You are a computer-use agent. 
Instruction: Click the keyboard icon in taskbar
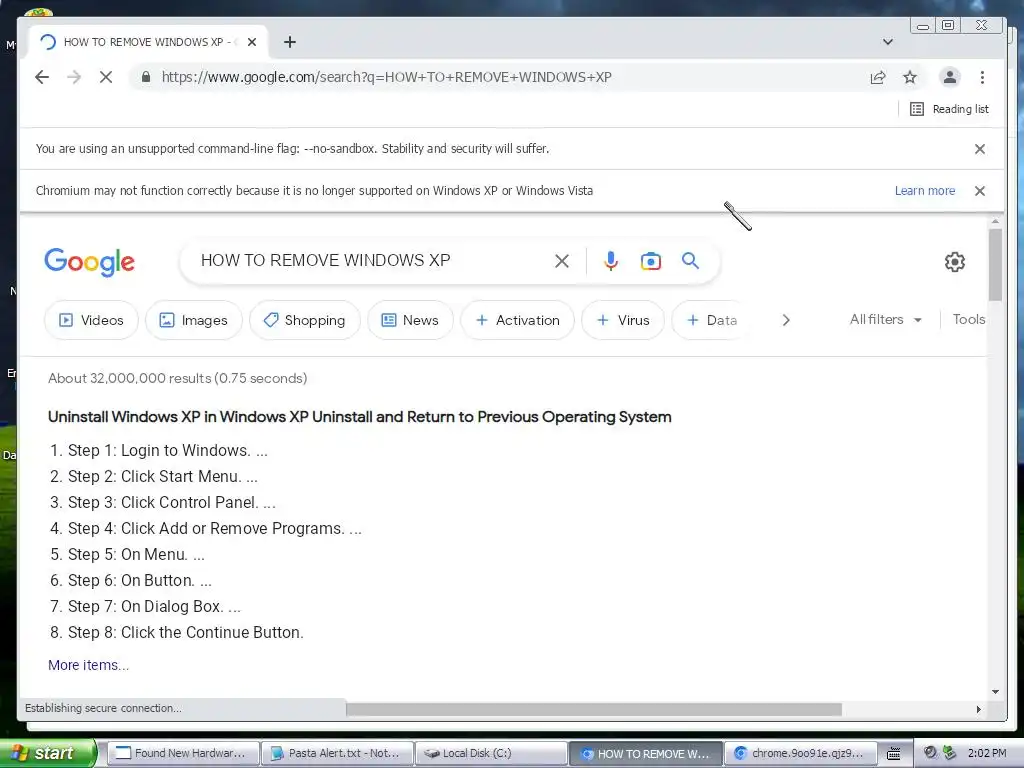(x=894, y=754)
